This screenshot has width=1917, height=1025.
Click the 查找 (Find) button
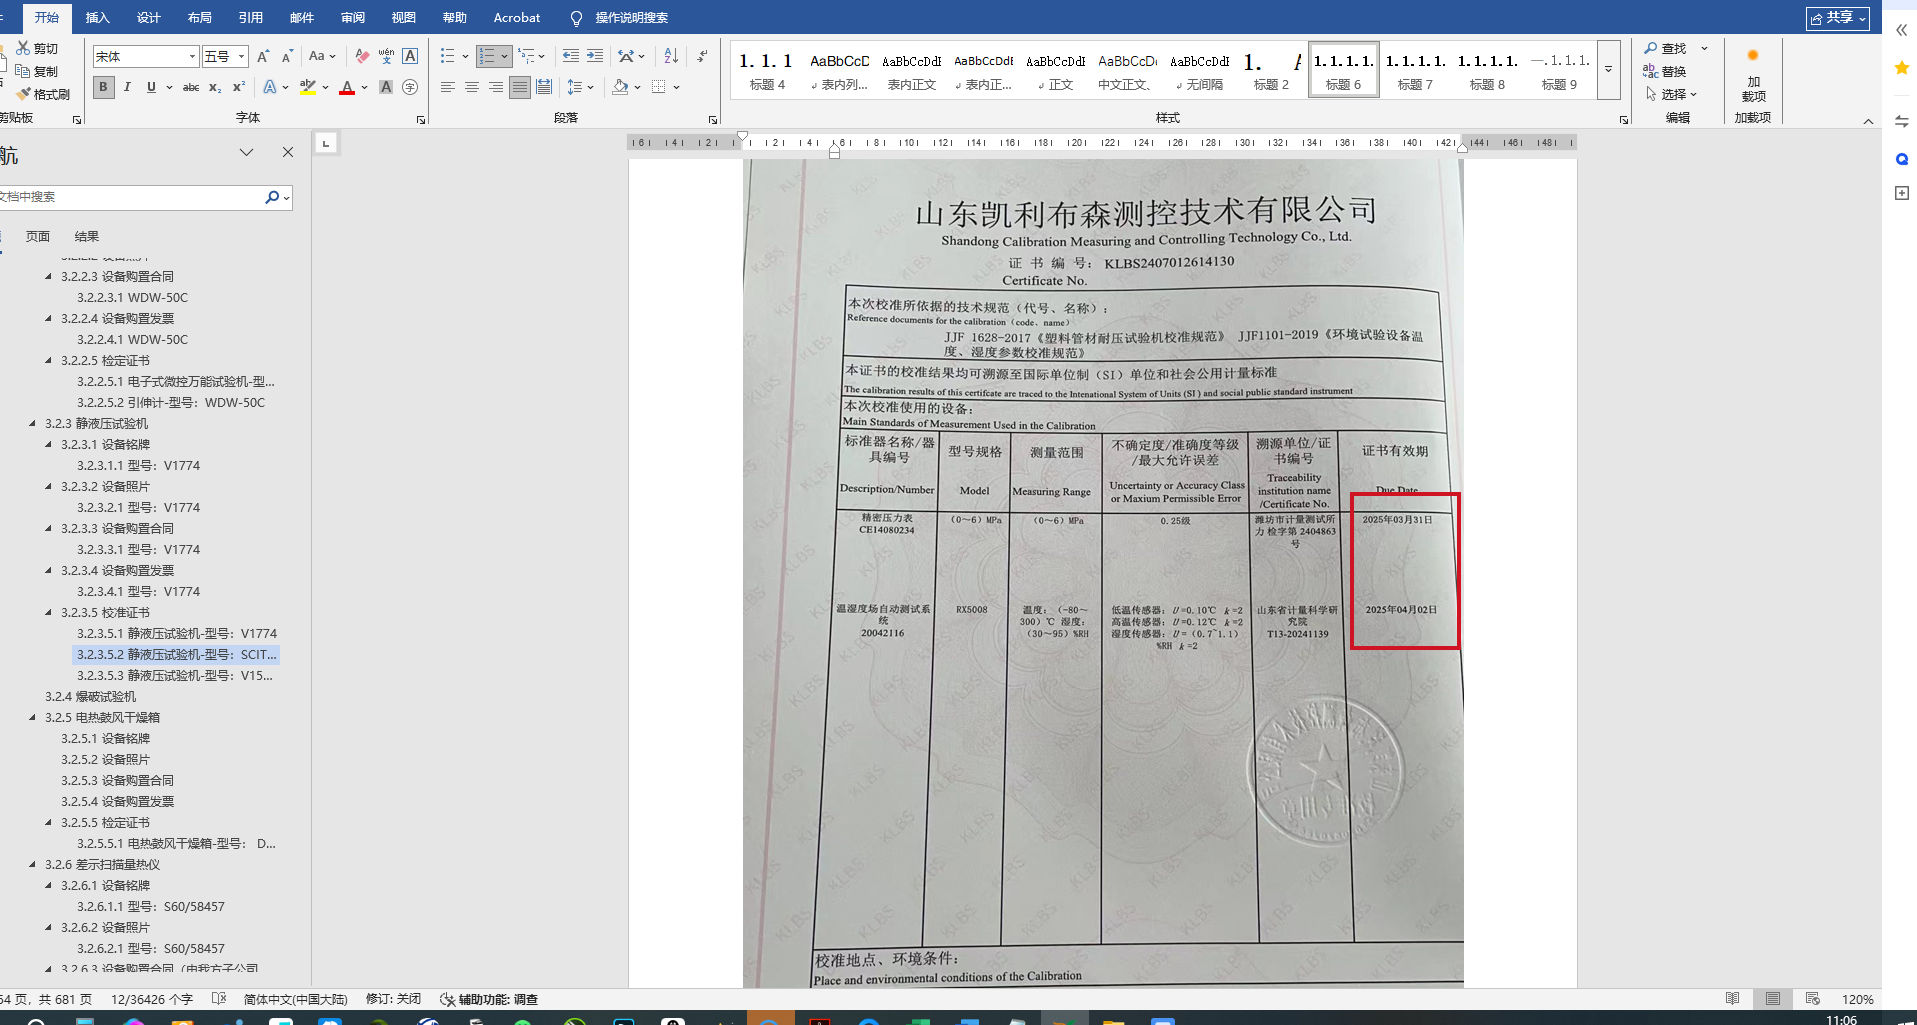pyautogui.click(x=1666, y=48)
